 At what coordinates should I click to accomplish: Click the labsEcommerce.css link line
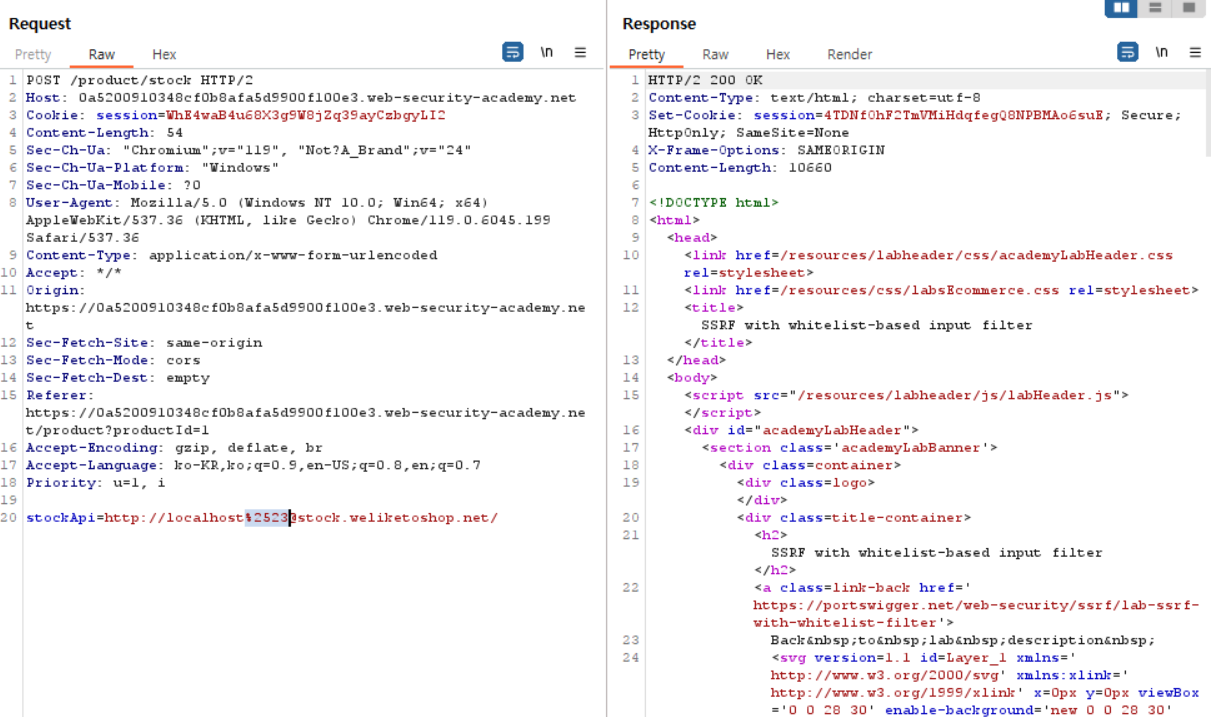pos(941,290)
